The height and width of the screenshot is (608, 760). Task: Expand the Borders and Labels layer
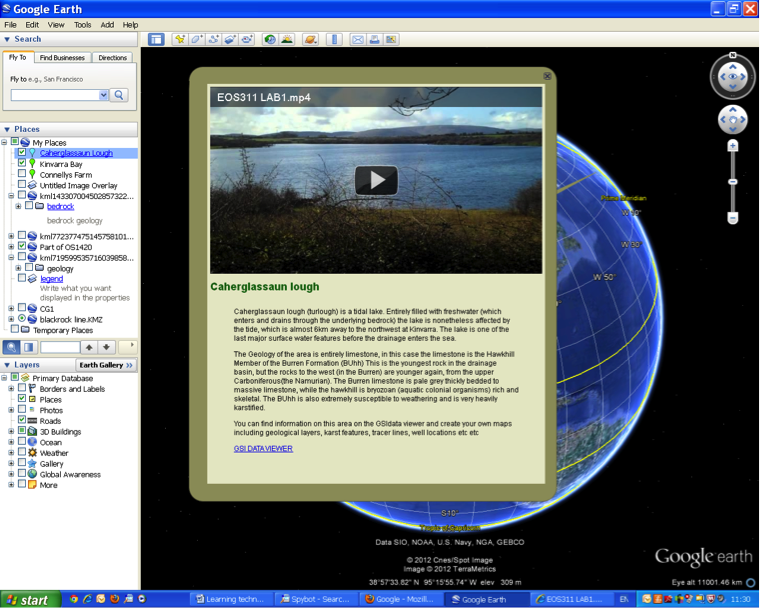point(11,389)
